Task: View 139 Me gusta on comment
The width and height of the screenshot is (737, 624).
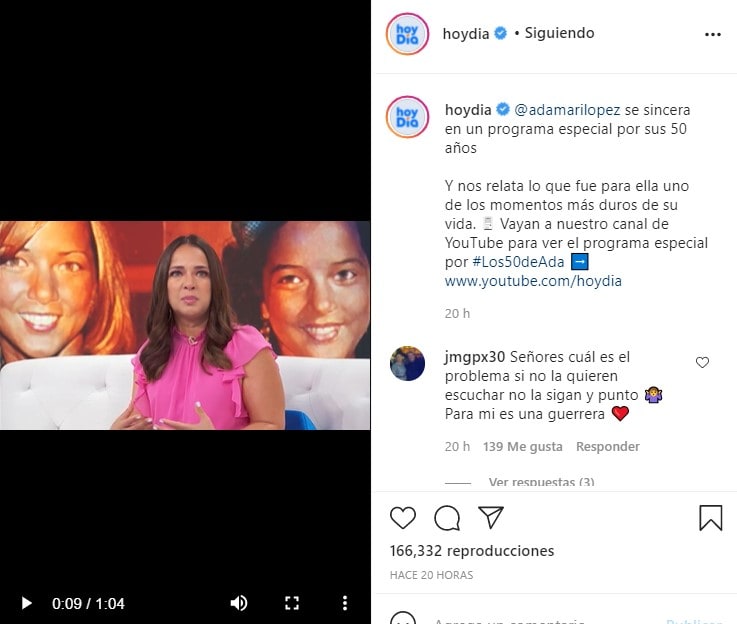Action: pos(523,446)
